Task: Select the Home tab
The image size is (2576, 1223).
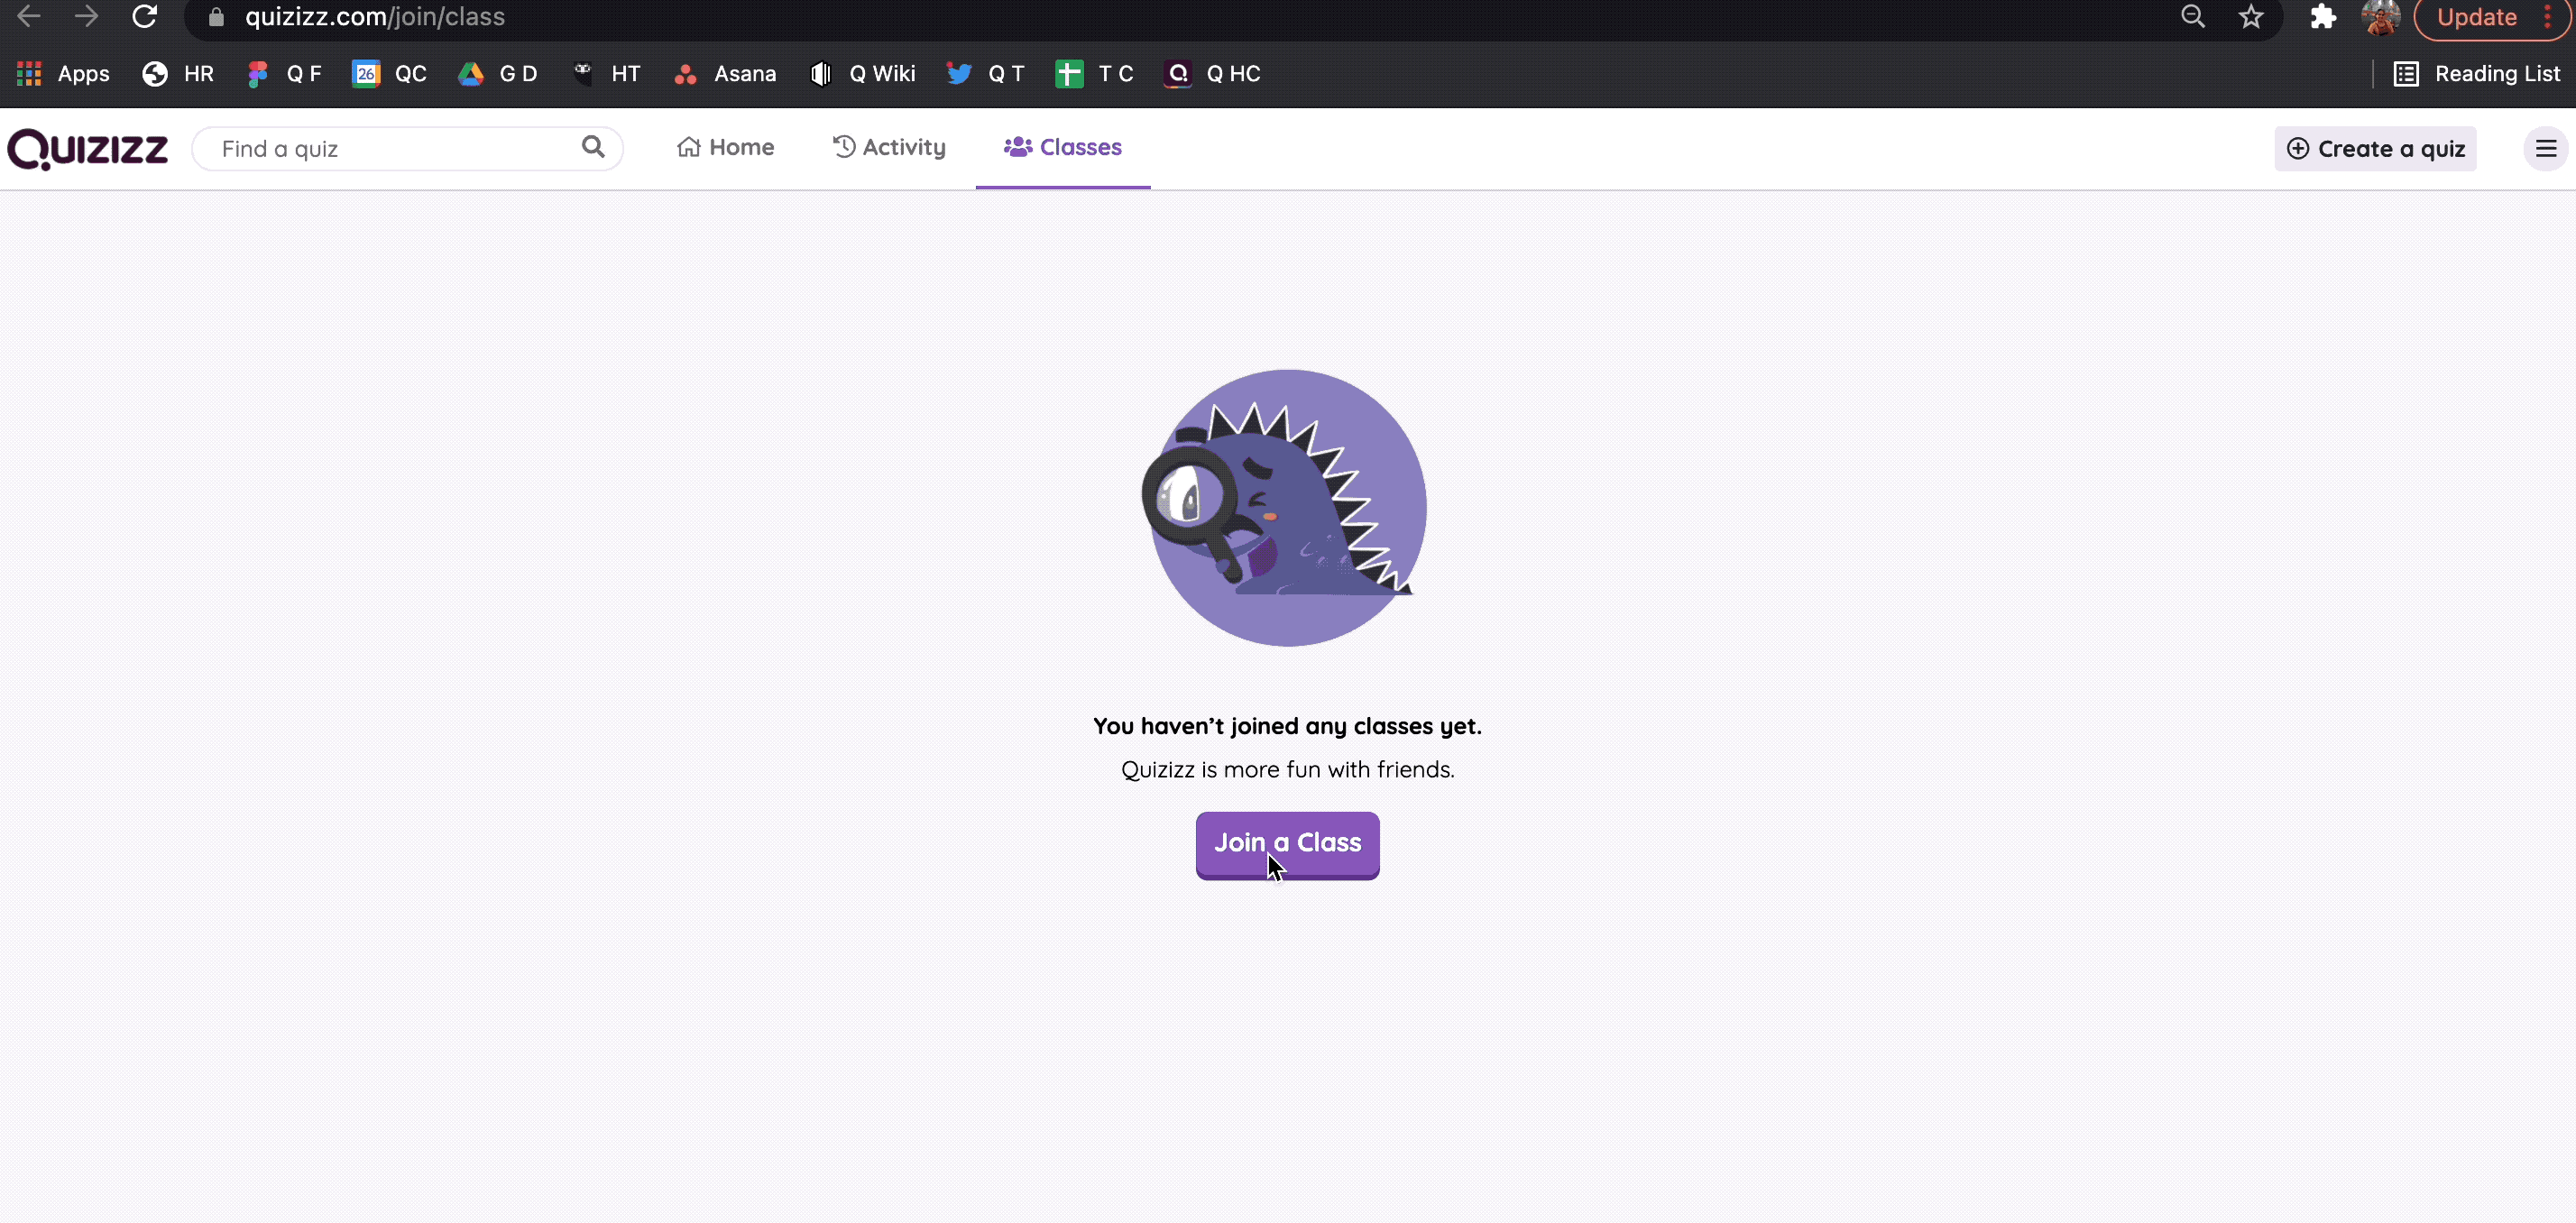Action: (x=726, y=148)
